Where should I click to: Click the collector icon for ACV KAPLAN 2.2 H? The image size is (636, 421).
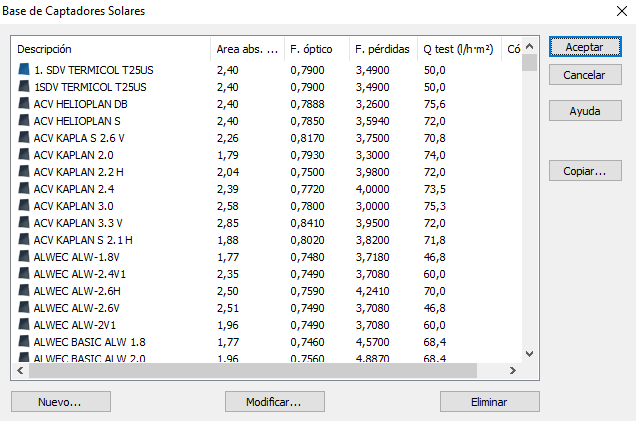24,172
